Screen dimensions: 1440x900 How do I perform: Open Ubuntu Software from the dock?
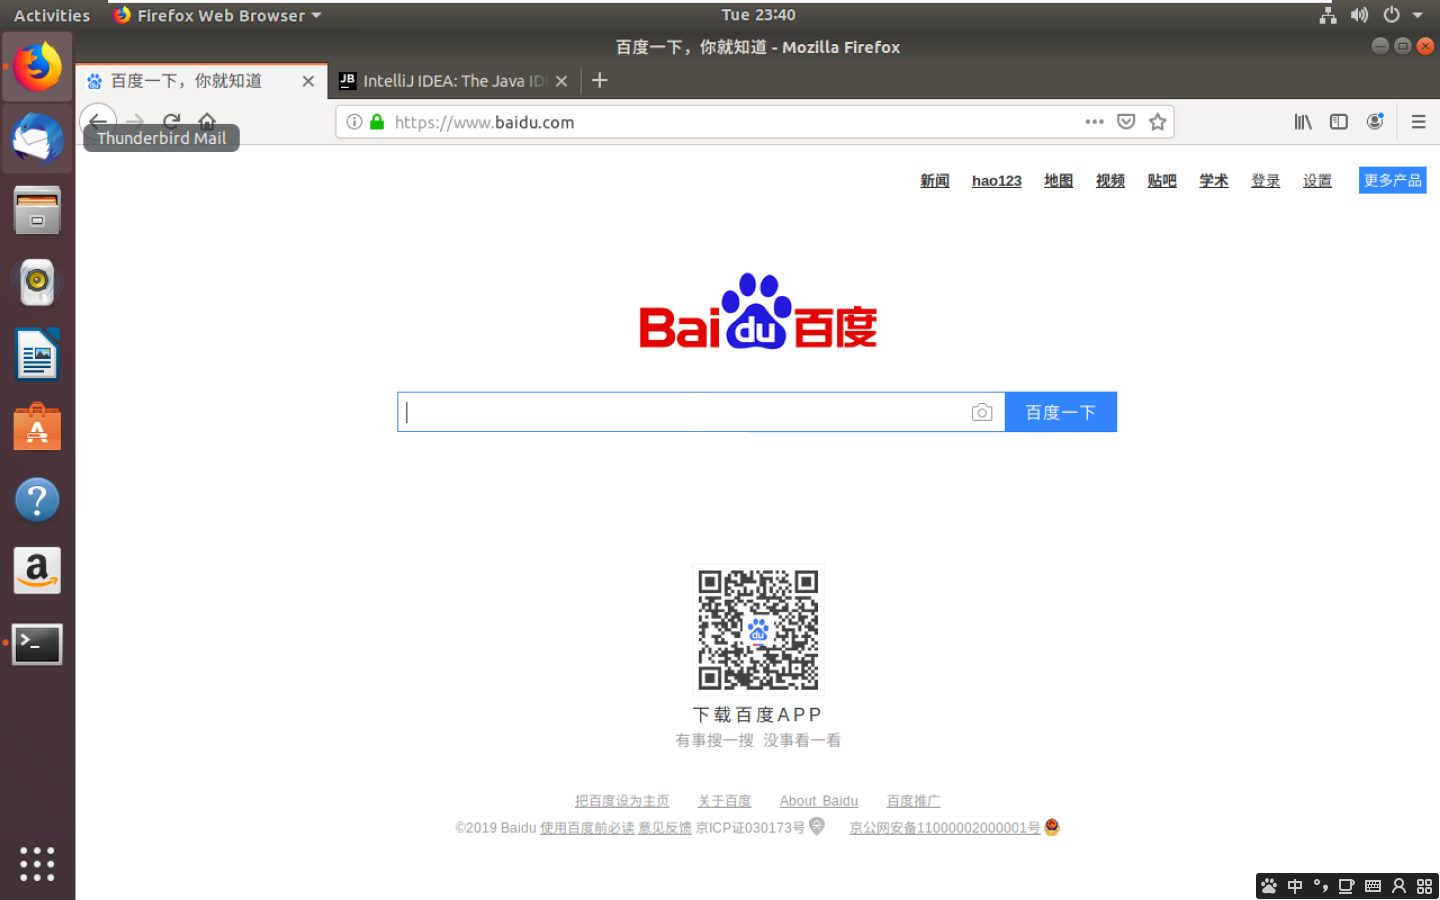coord(37,428)
